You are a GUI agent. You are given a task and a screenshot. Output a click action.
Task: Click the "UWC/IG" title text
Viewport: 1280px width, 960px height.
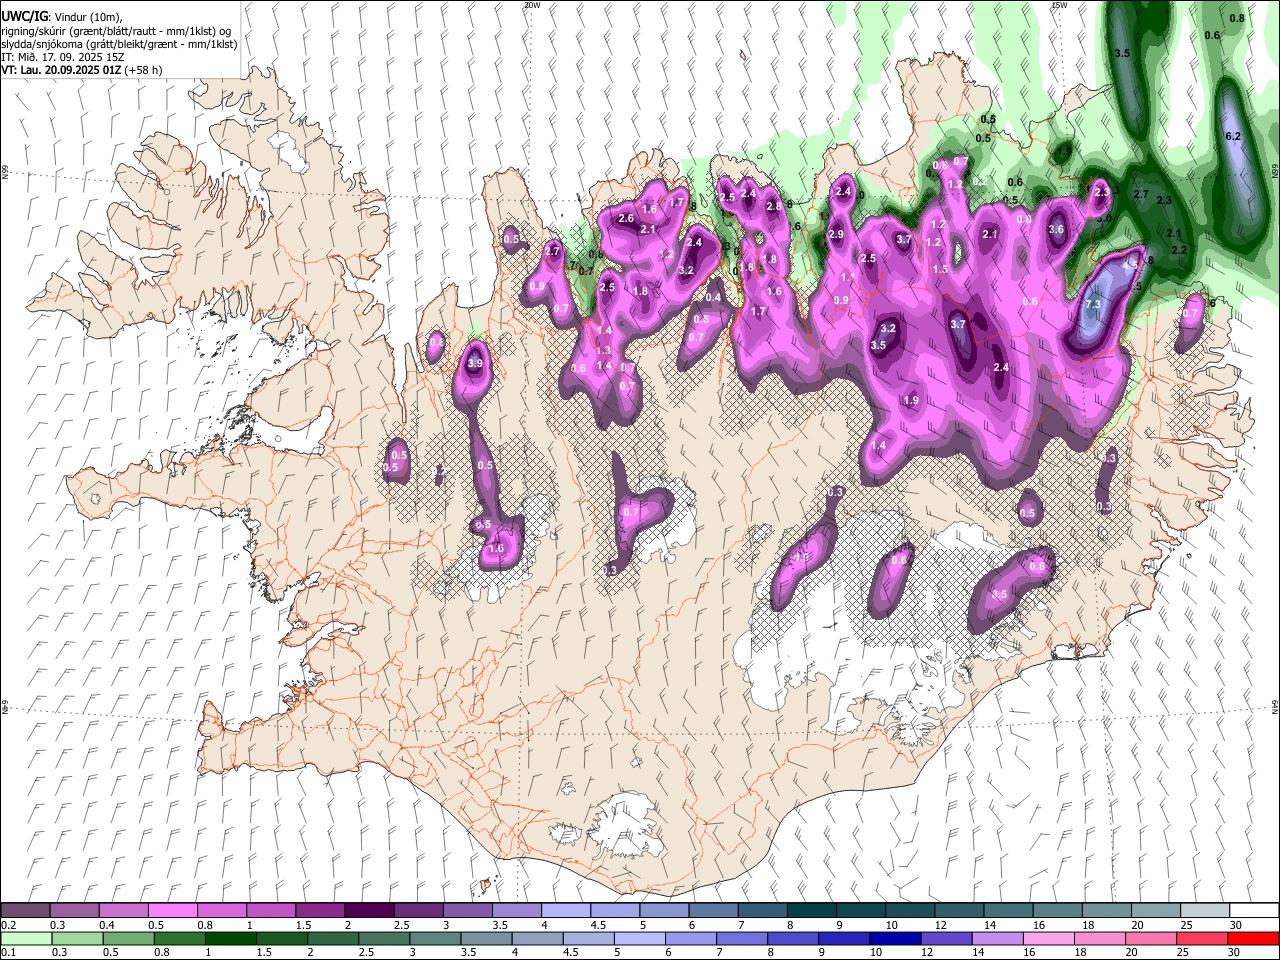click(x=24, y=16)
